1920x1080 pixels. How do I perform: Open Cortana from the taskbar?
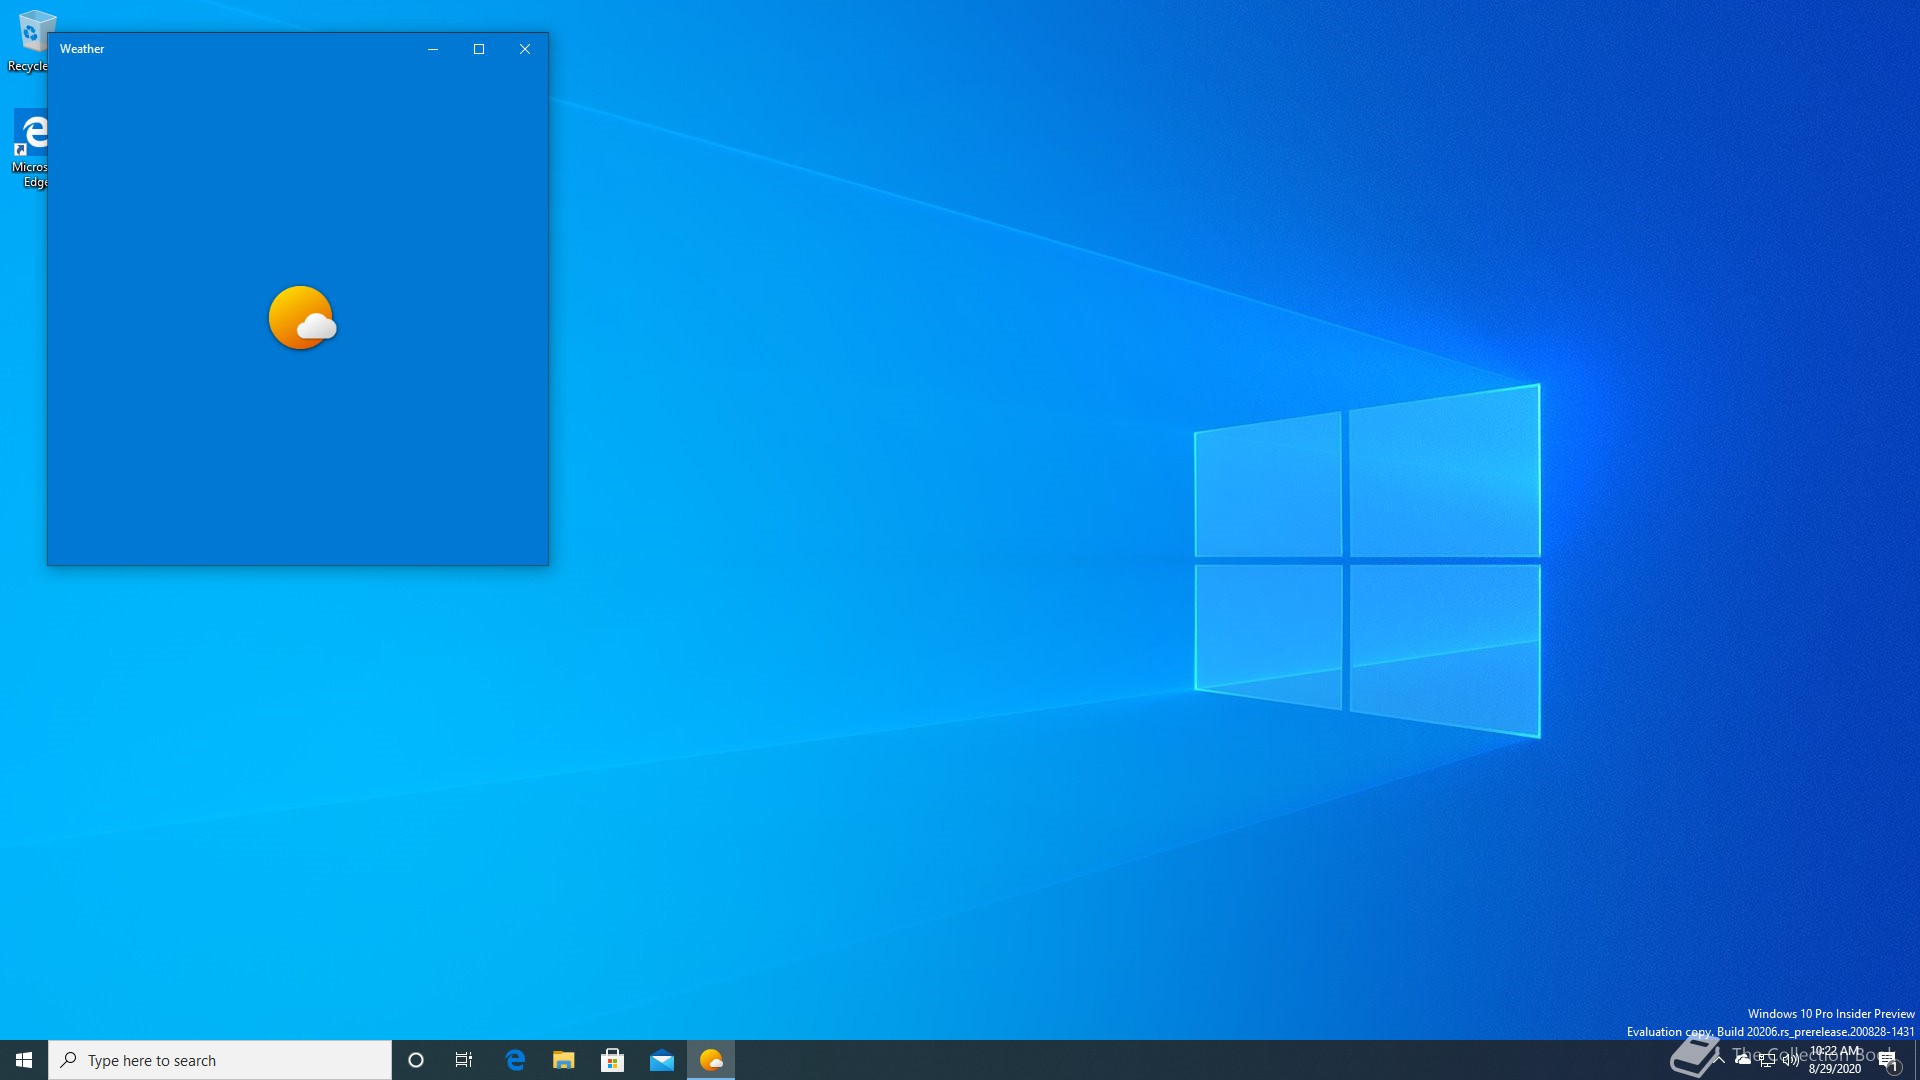(x=416, y=1060)
